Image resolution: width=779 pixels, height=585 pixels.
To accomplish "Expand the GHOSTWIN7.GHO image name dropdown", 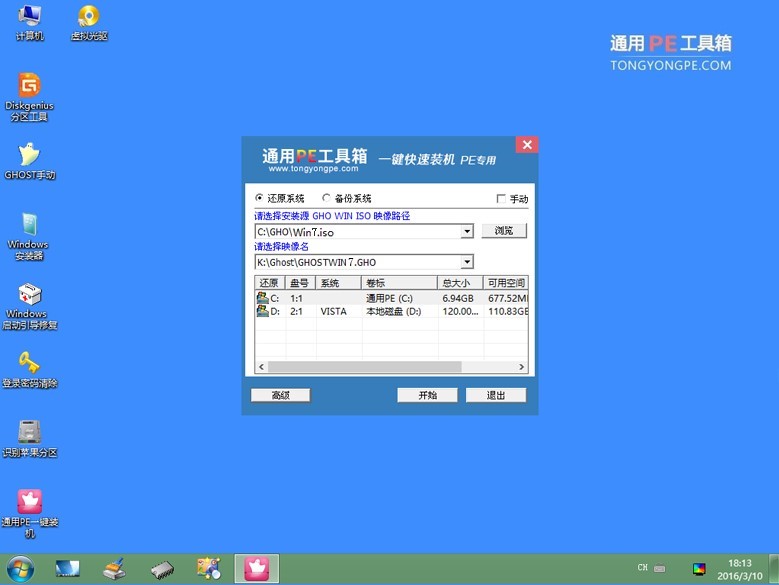I will click(x=467, y=262).
